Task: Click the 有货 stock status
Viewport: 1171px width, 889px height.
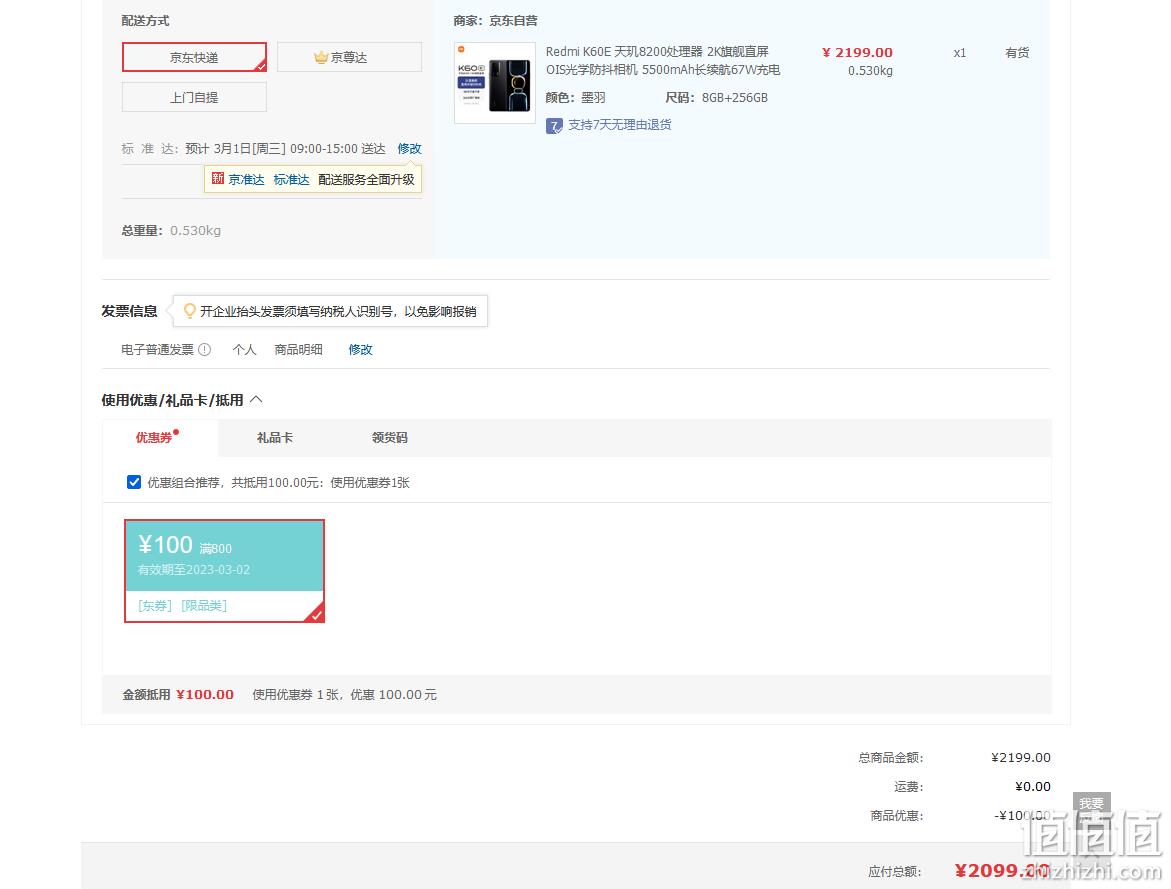Action: (x=1017, y=53)
